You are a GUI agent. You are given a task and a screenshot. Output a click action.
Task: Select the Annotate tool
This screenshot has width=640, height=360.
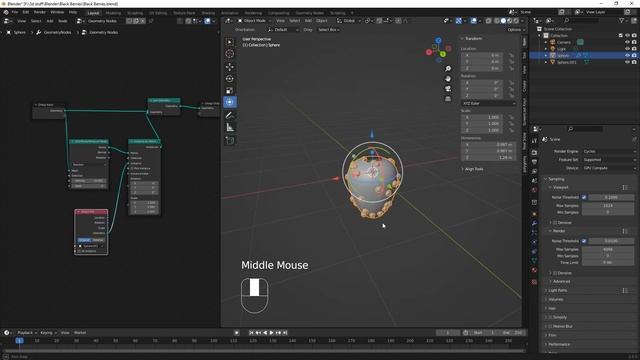[x=230, y=116]
